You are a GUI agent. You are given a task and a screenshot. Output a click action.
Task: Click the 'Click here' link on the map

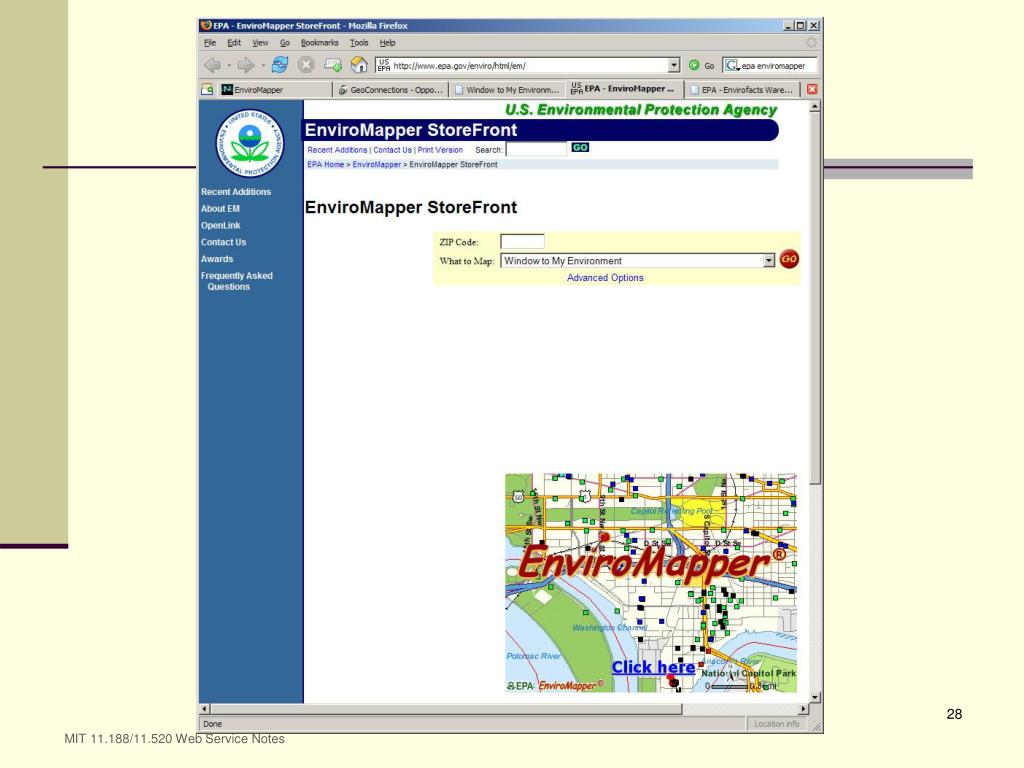653,667
